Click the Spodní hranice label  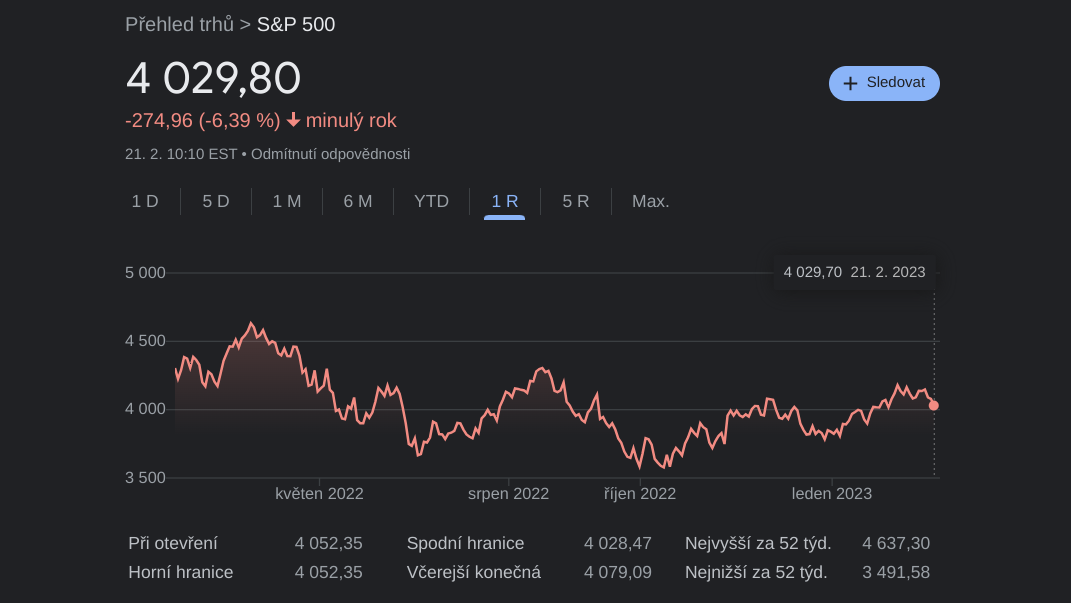465,544
